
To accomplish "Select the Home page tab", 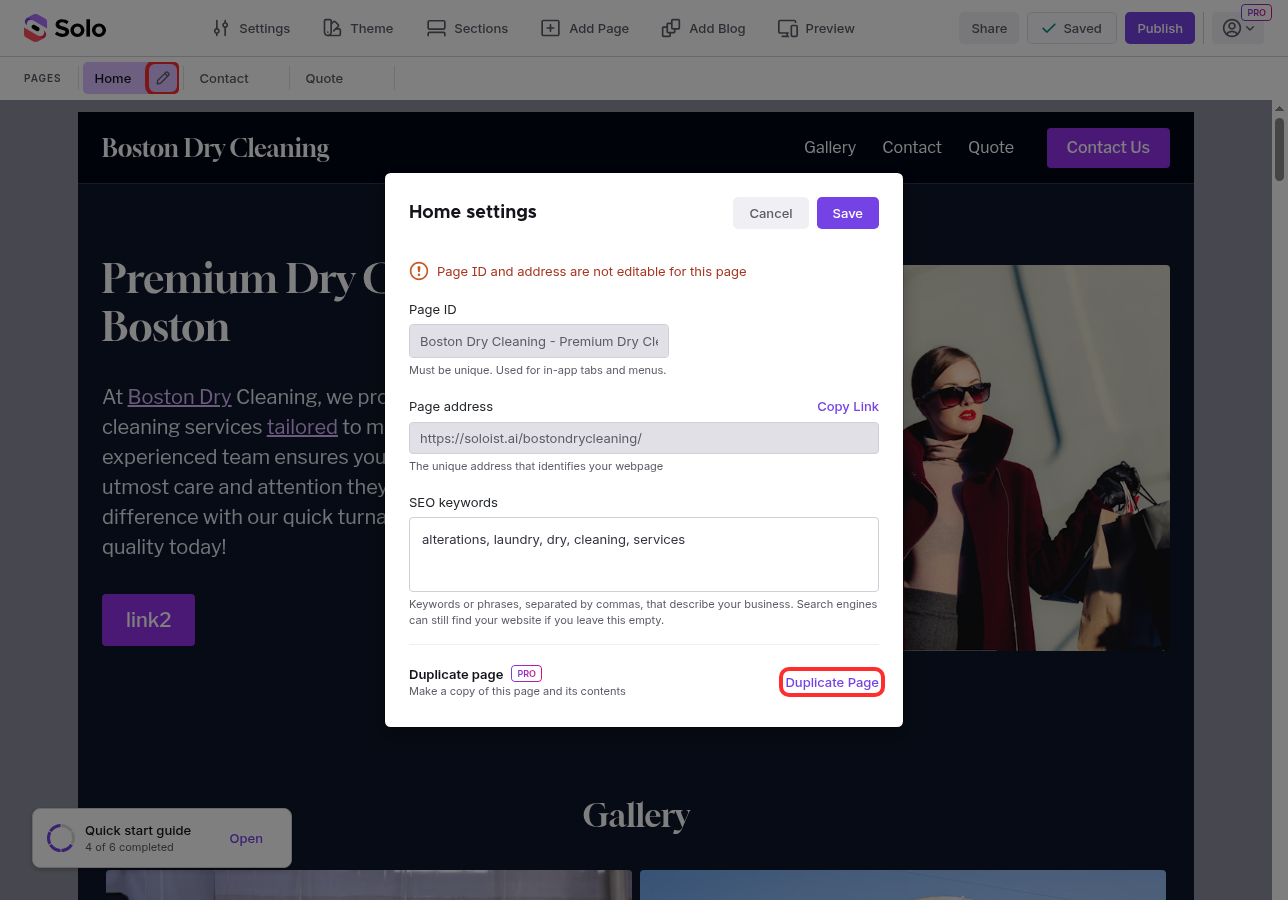I will (113, 78).
